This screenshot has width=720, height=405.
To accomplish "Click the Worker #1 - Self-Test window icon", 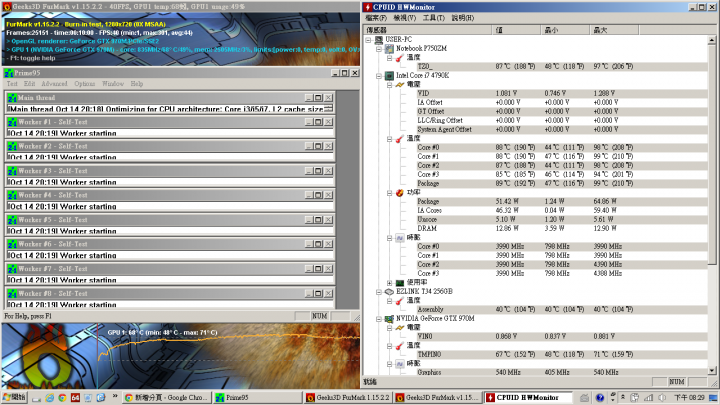I will pos(12,122).
